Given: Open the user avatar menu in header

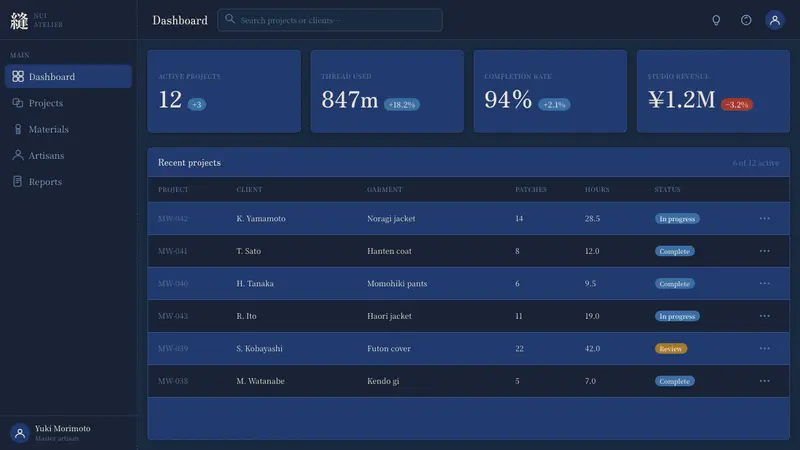Looking at the screenshot, I should 774,20.
